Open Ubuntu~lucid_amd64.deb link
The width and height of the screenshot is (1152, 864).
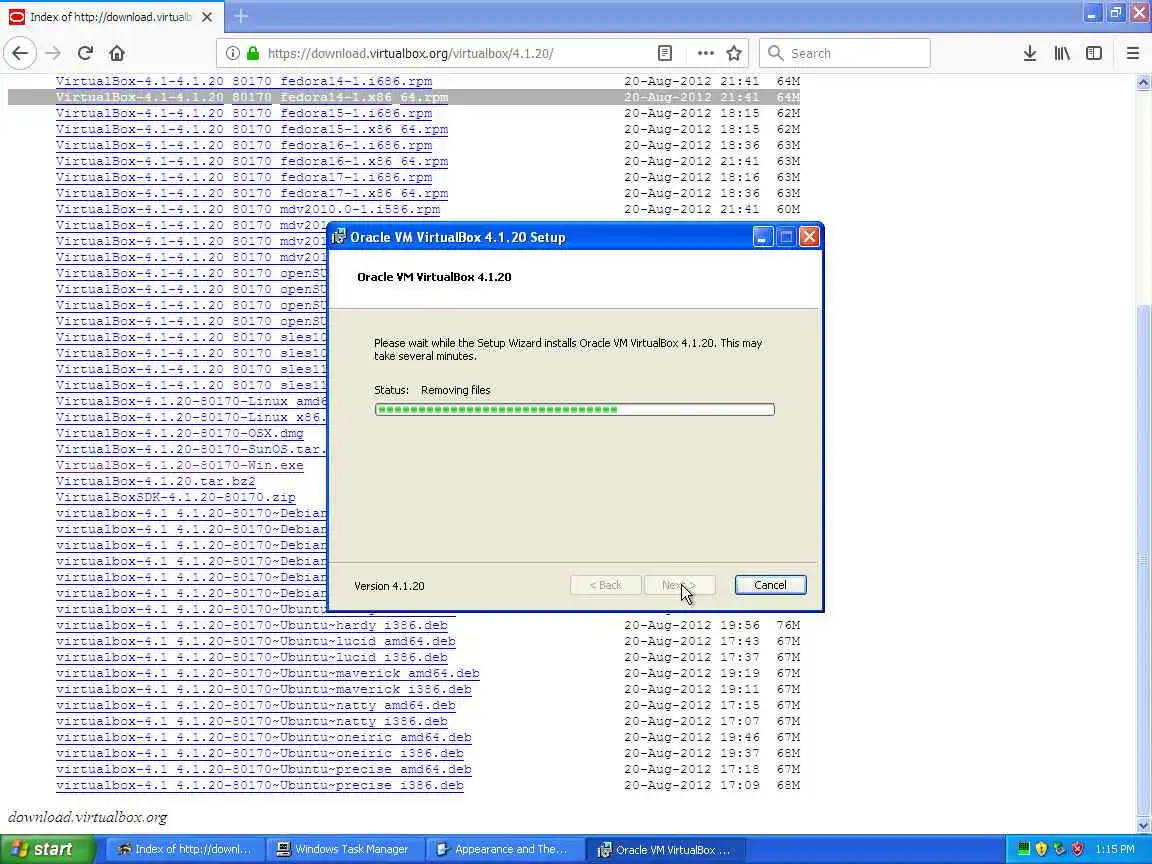256,641
